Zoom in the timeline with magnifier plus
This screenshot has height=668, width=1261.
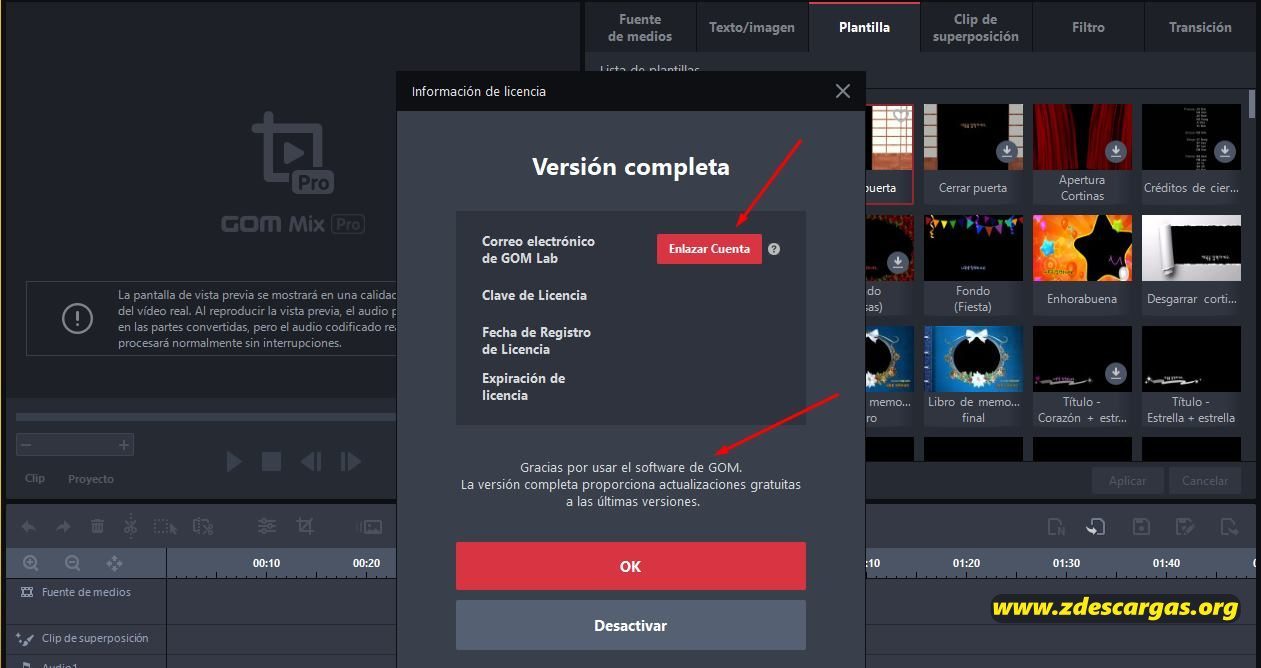(31, 563)
